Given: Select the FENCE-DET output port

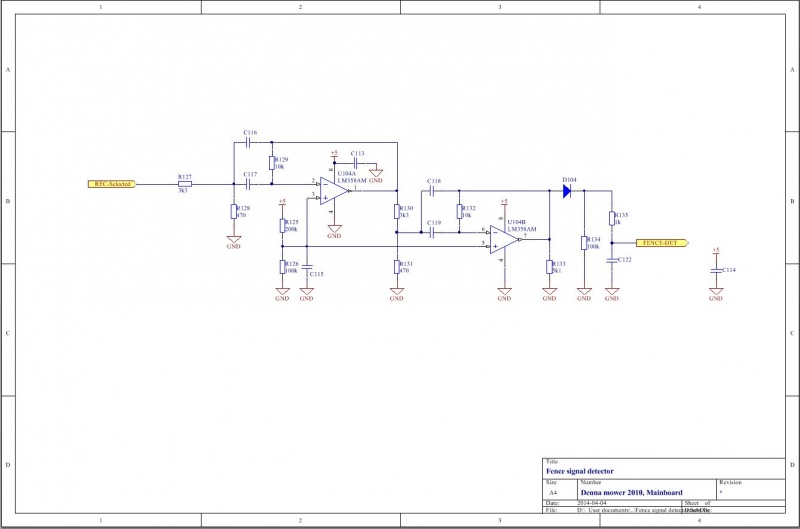Looking at the screenshot, I should (x=659, y=241).
